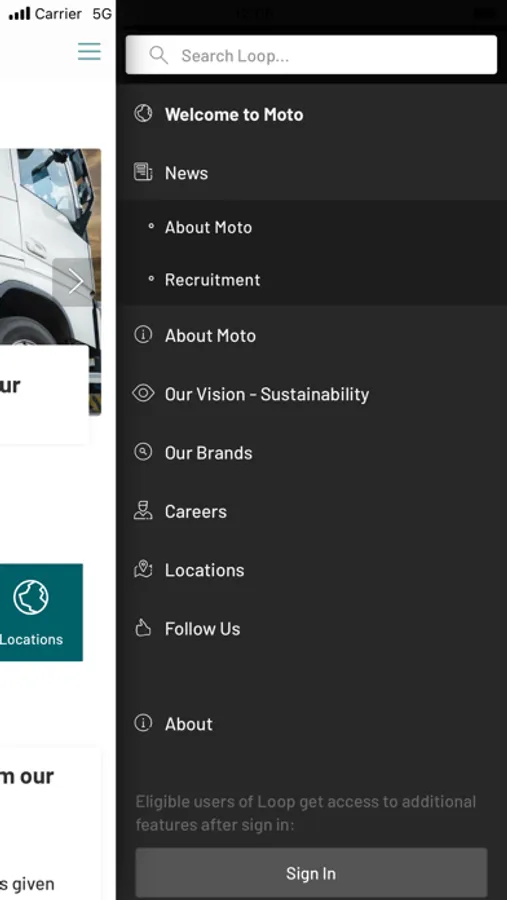The image size is (507, 900).
Task: Click the magnifier icon in search bar
Action: [x=158, y=55]
